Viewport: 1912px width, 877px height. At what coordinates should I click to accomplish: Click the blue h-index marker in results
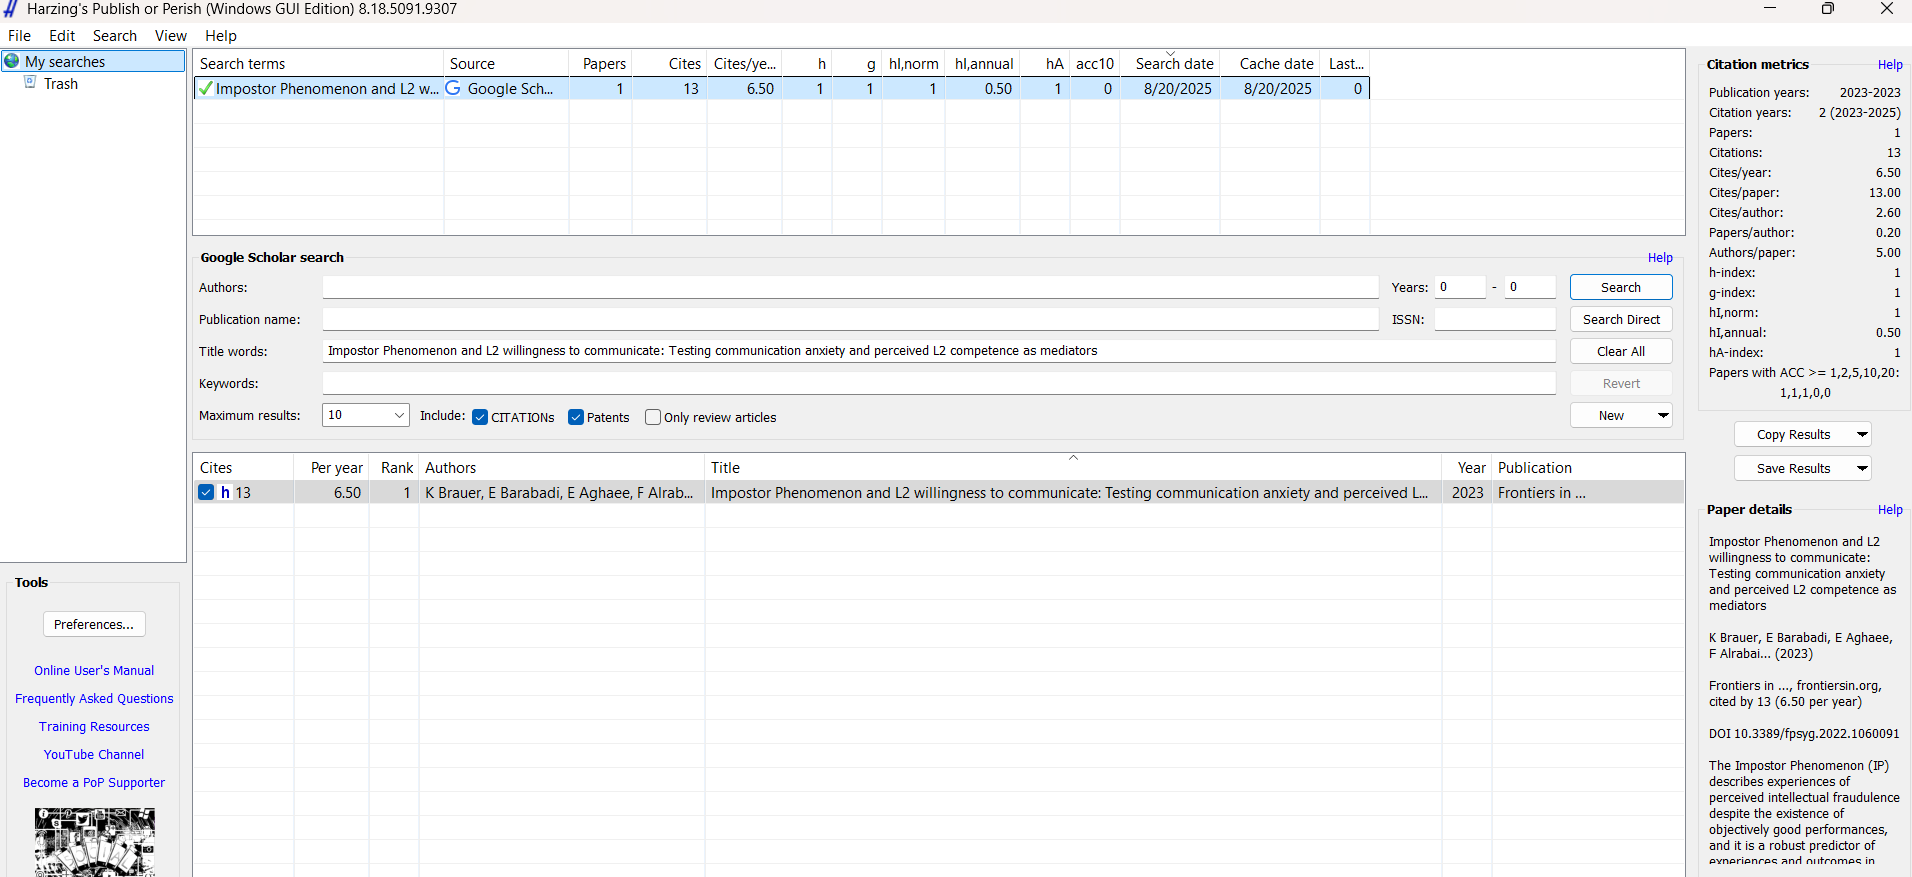[225, 493]
